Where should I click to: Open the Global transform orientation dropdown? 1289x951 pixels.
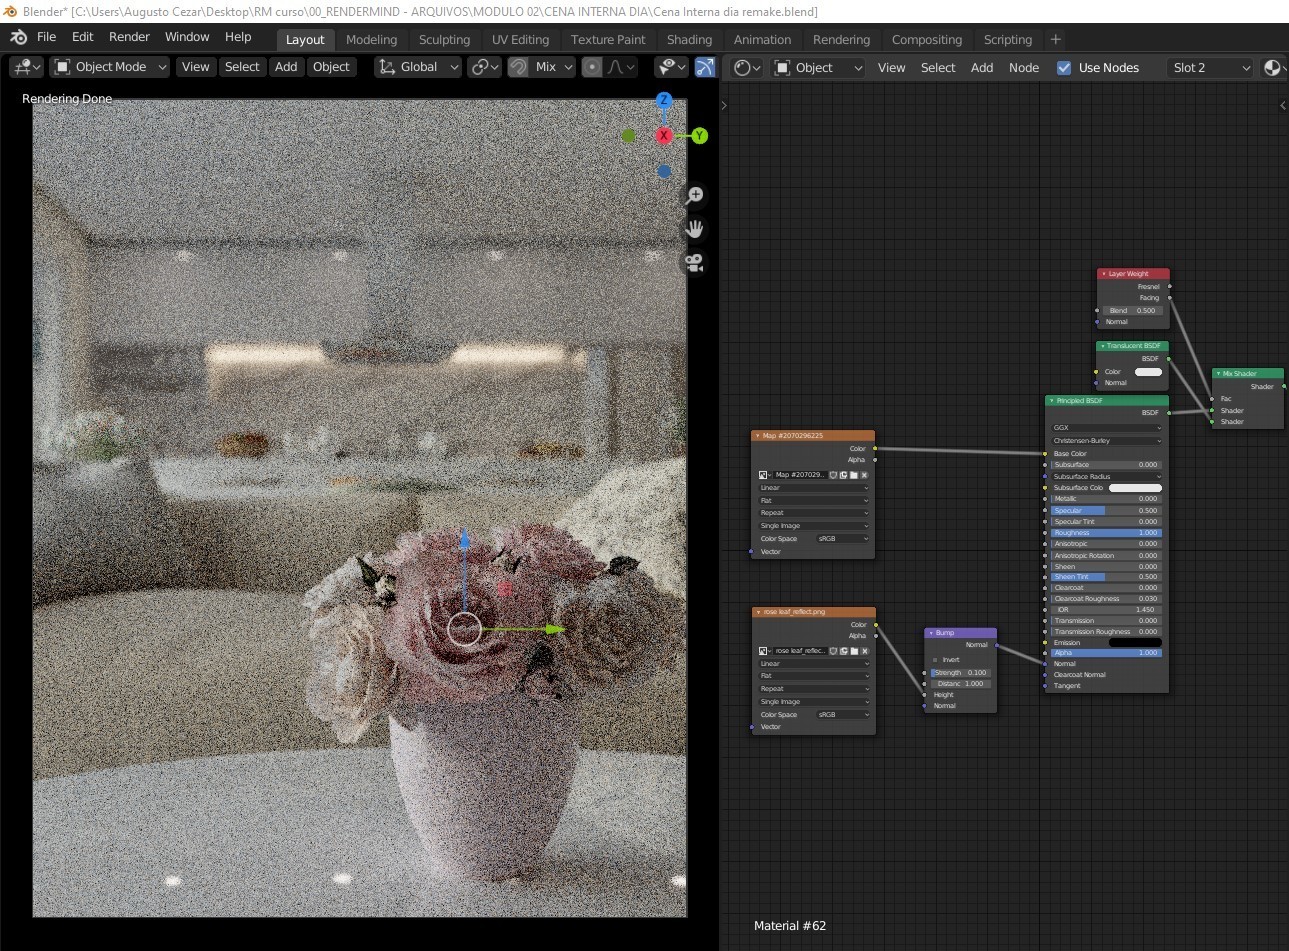(x=418, y=67)
